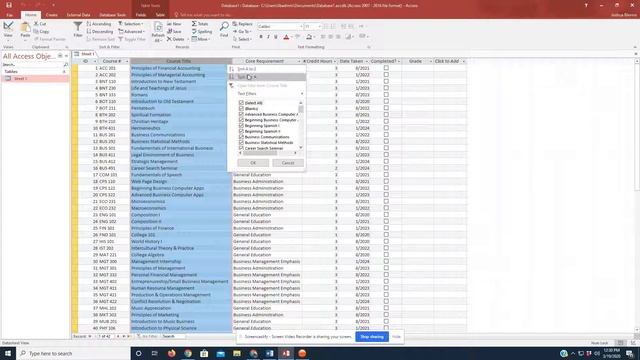Uncheck Beginning Spanish I filter option
Image resolution: width=640 pixels, height=360 pixels.
coord(241,126)
